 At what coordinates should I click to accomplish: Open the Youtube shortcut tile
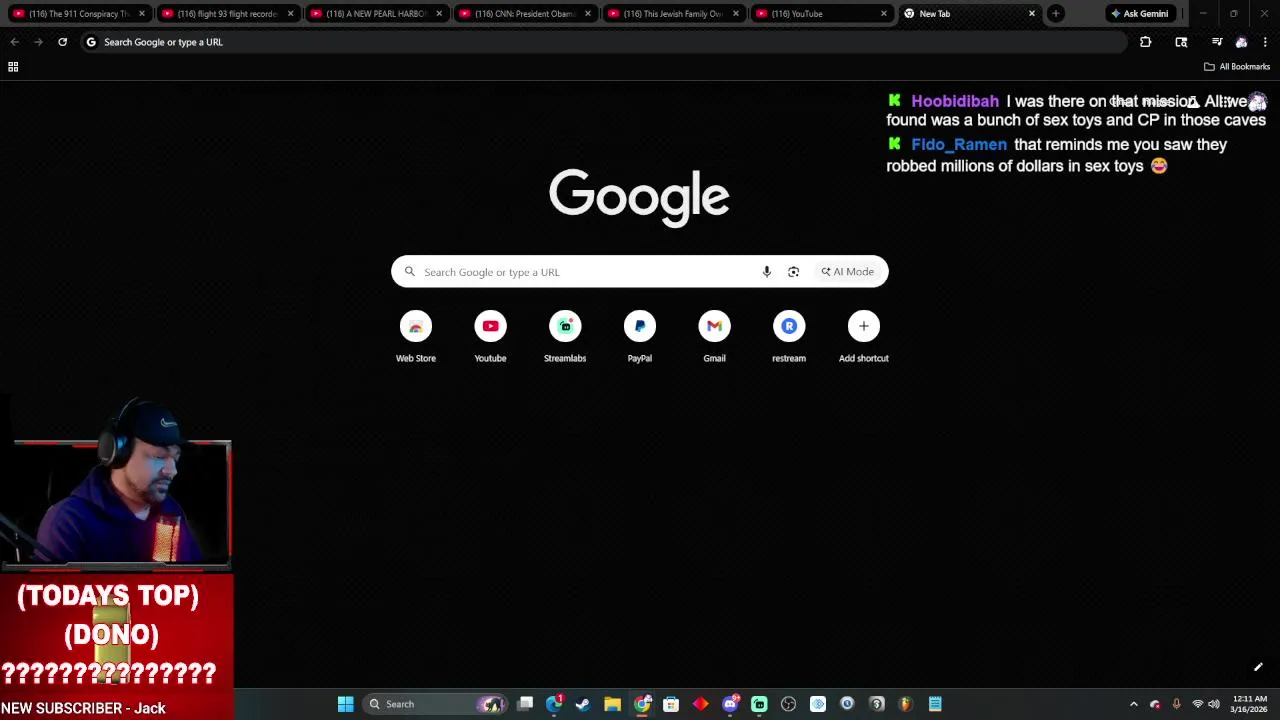tap(490, 337)
